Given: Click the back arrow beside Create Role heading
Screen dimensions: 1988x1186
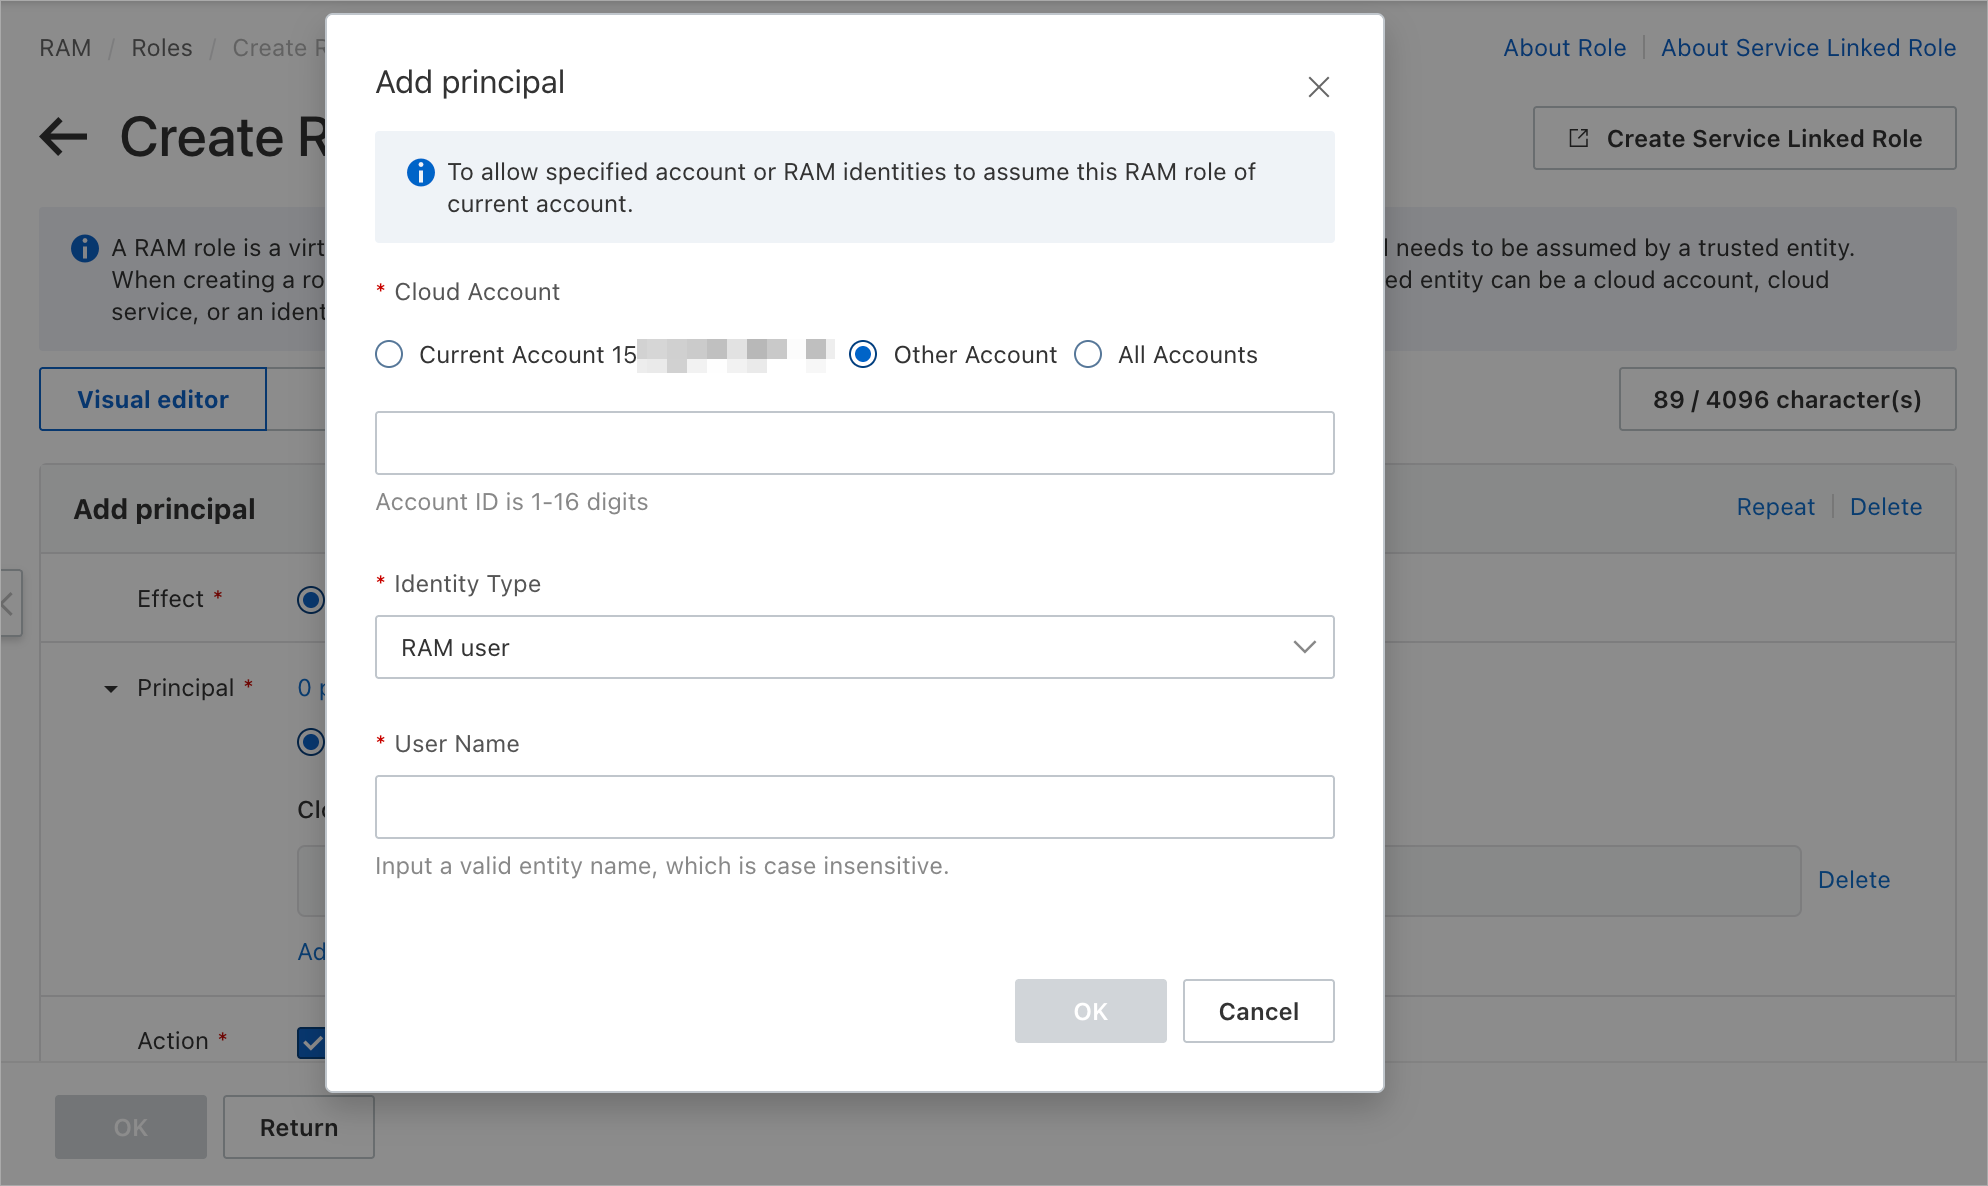Looking at the screenshot, I should [x=64, y=137].
